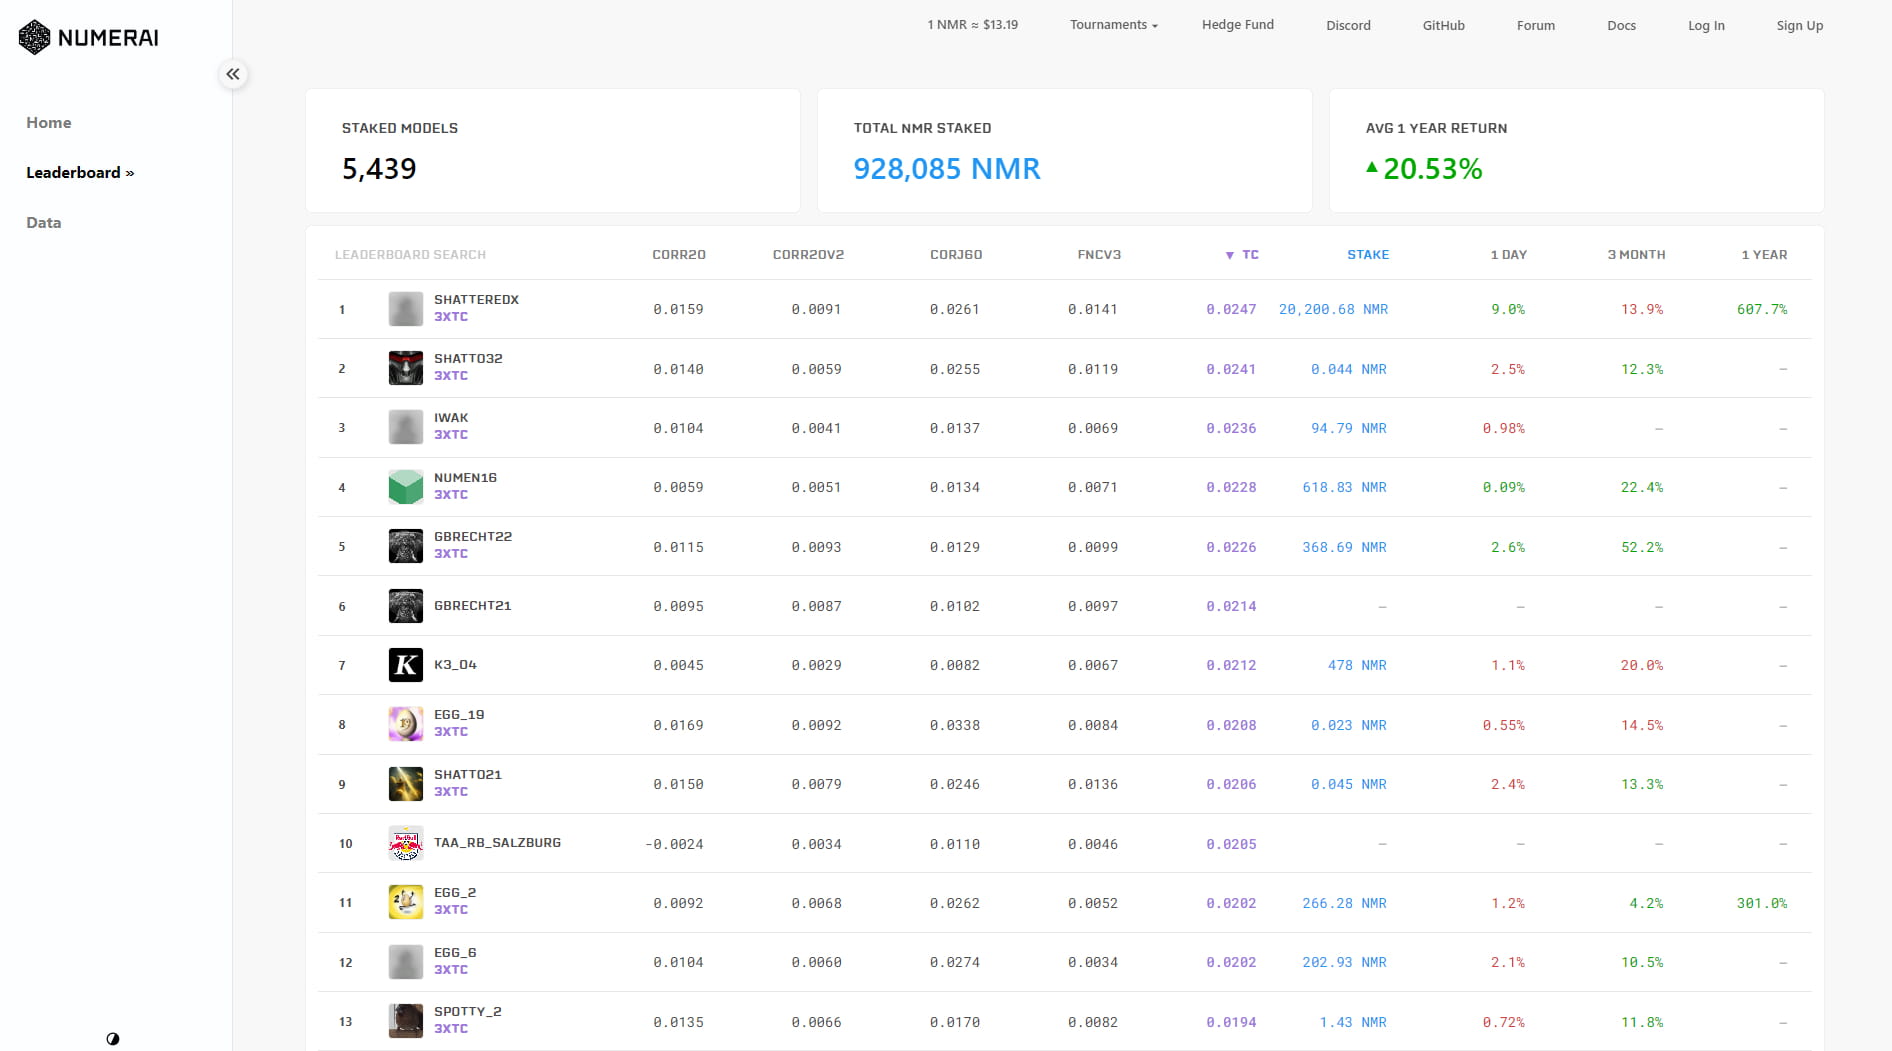The image size is (1892, 1051).
Task: Collapse the sidebar with double-chevron button
Action: [x=233, y=74]
